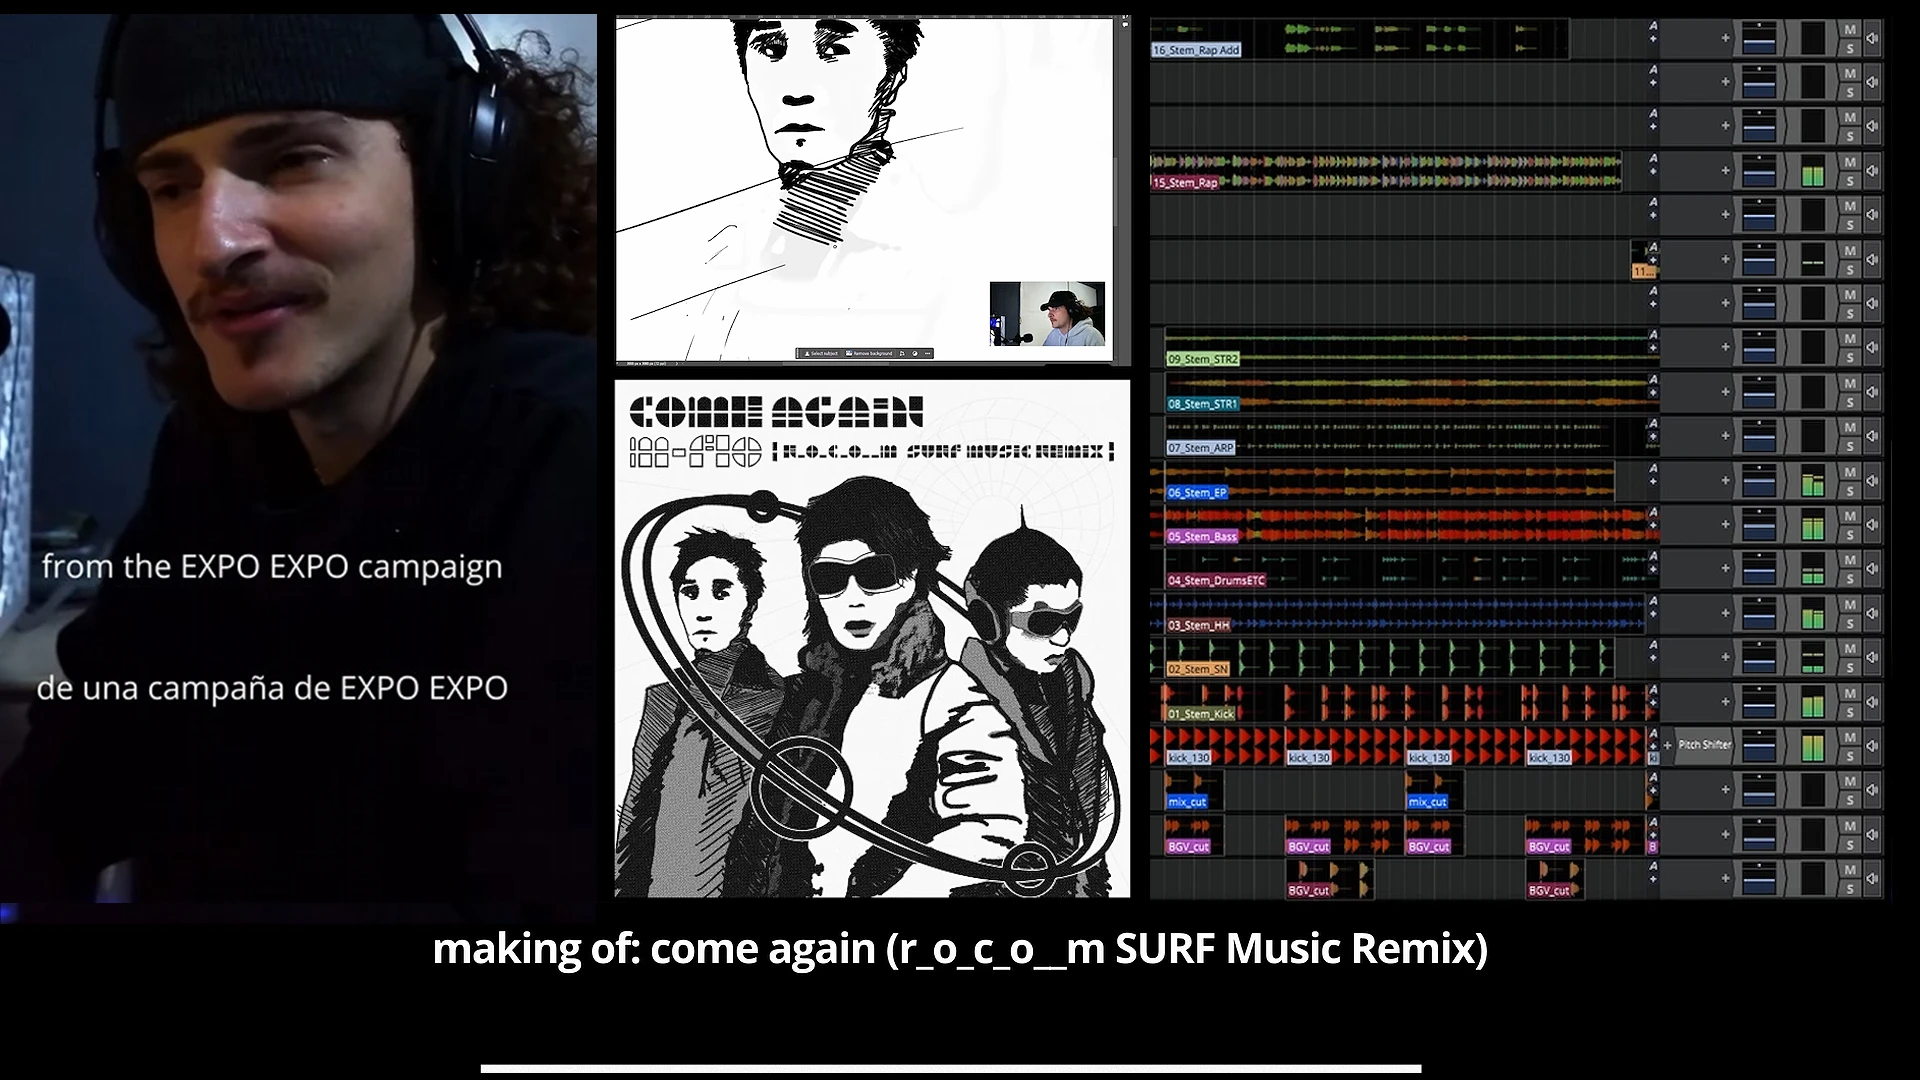Screen dimensions: 1920x1080
Task: Mute the 01_Stem_Kick track
Action: tap(1850, 693)
